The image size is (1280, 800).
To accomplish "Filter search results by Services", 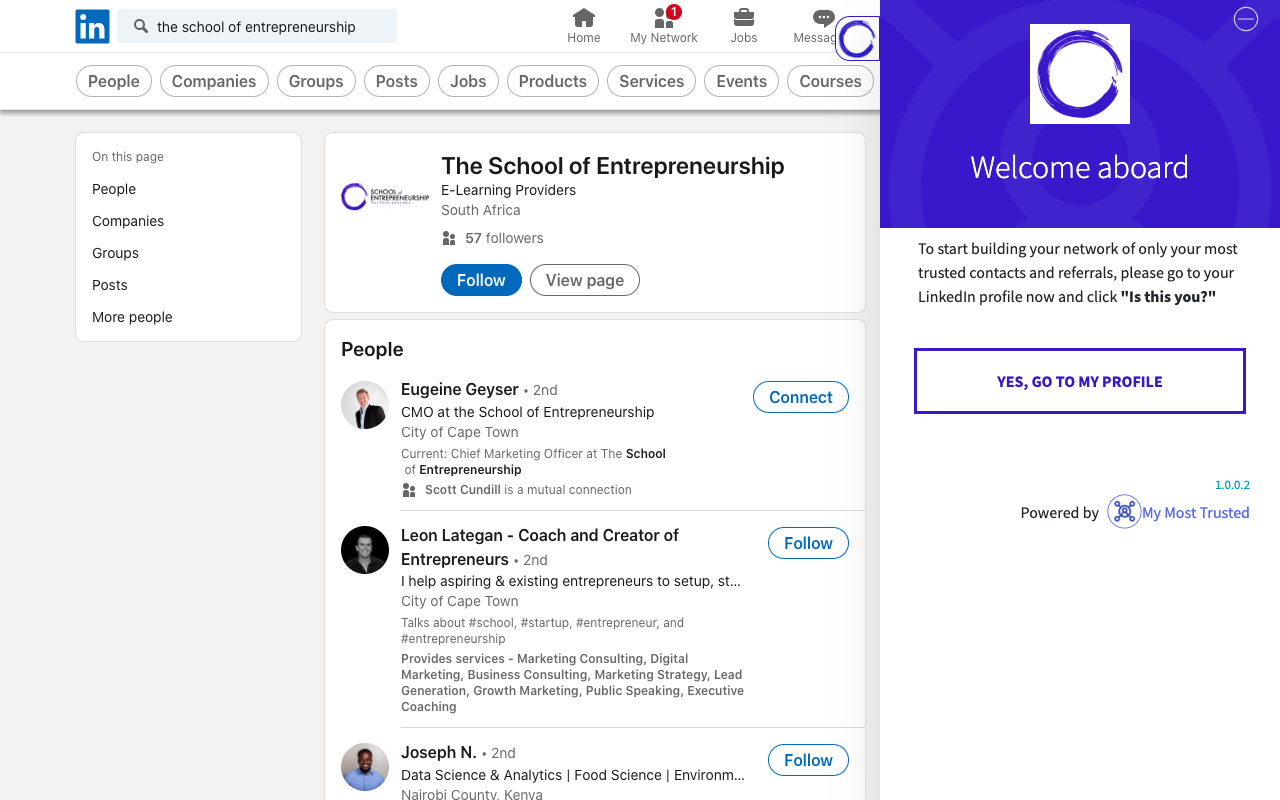I will click(652, 81).
